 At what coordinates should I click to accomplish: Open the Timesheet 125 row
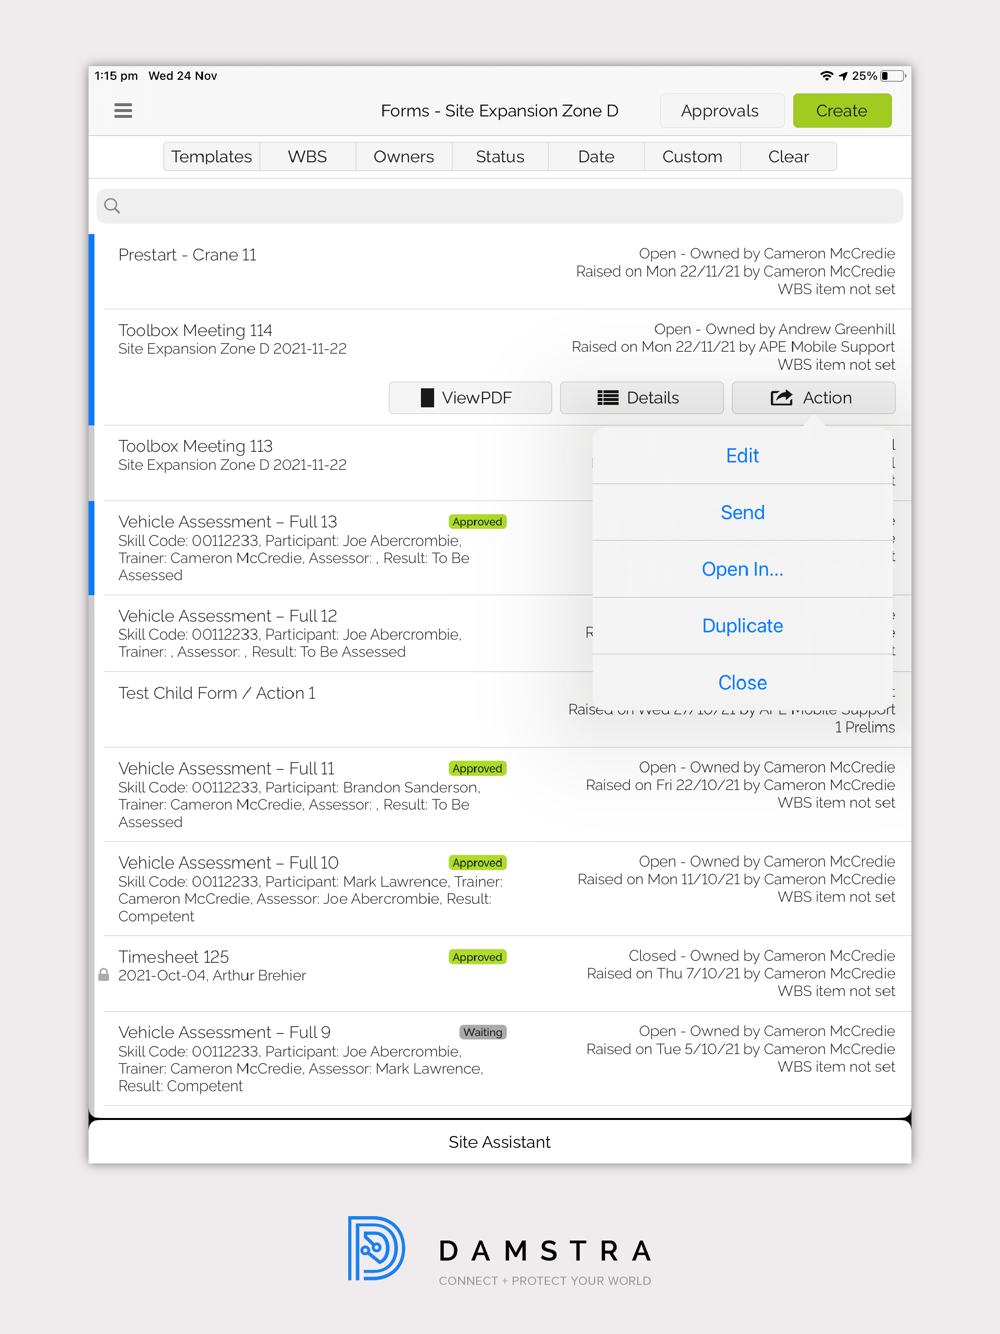[500, 974]
